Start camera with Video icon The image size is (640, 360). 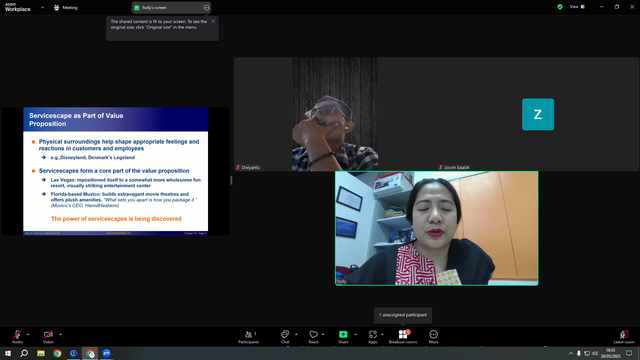click(x=48, y=337)
